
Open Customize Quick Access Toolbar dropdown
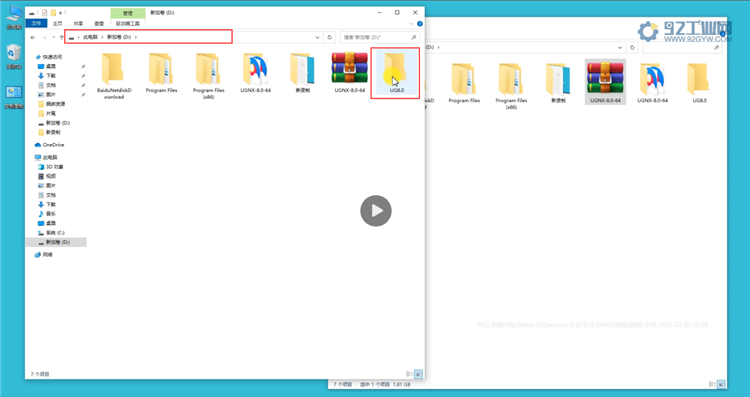(60, 12)
